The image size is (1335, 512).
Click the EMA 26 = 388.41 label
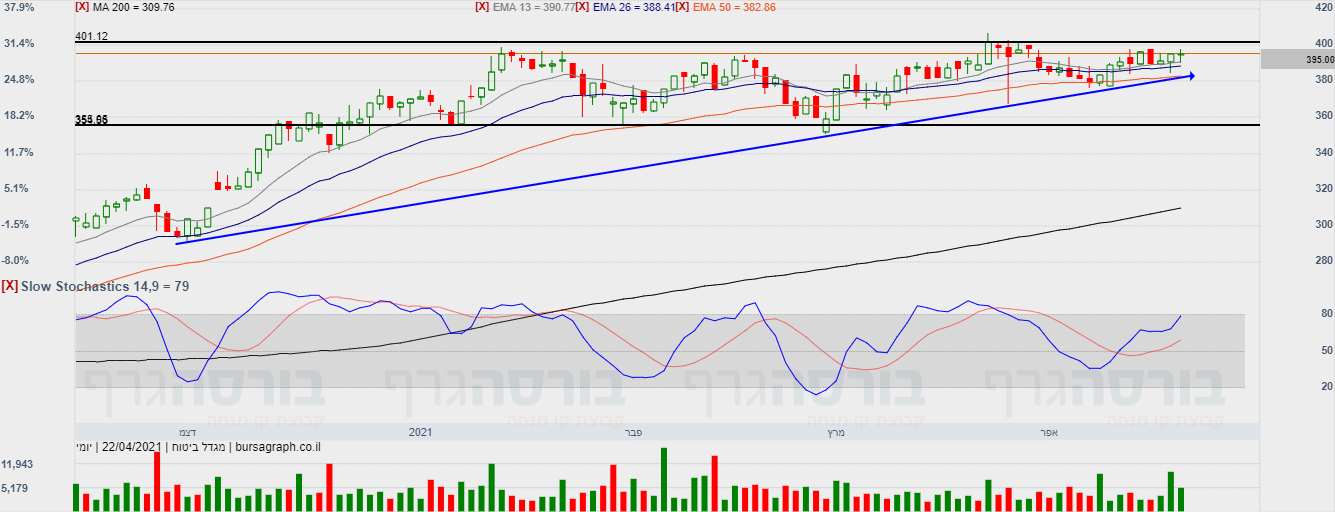pos(634,6)
